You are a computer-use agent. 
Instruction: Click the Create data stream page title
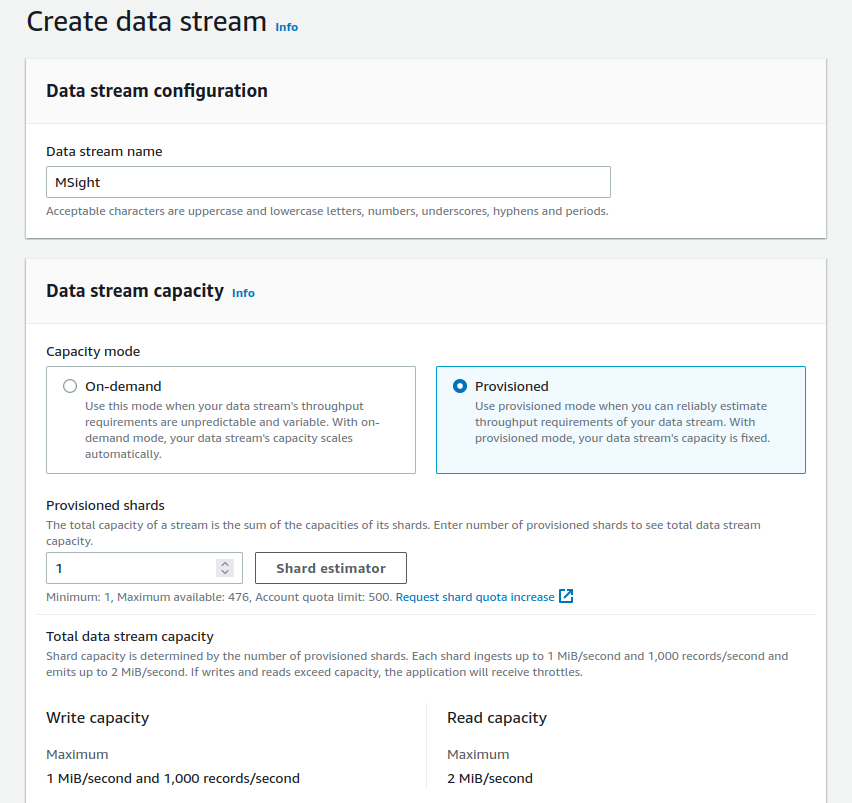point(147,22)
